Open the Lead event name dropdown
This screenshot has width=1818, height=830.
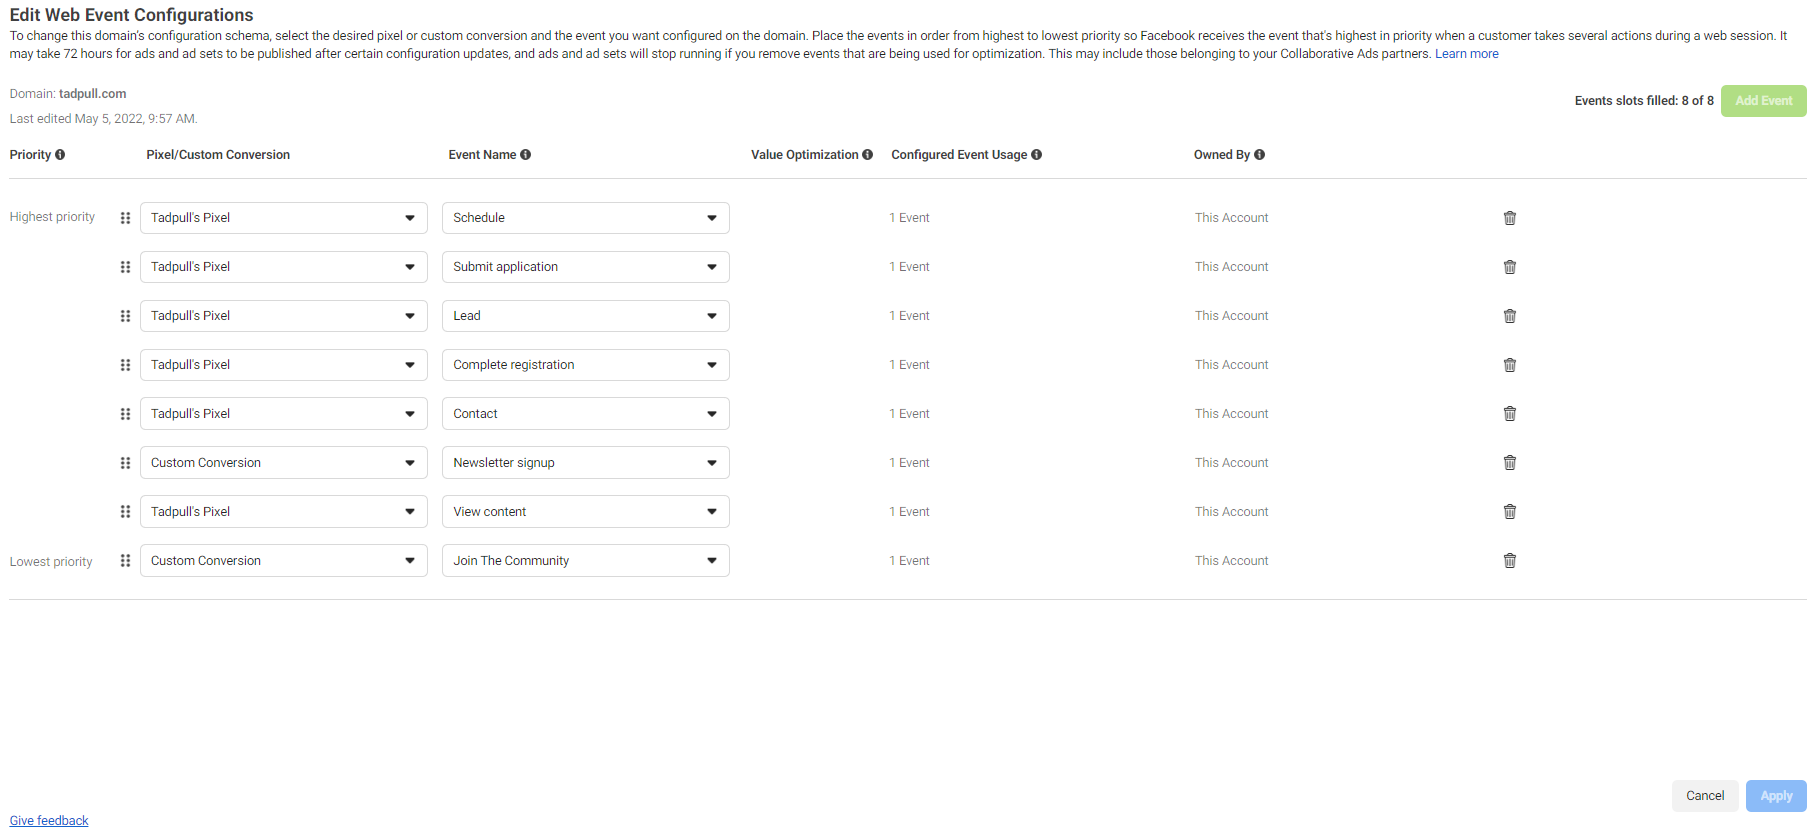[586, 316]
